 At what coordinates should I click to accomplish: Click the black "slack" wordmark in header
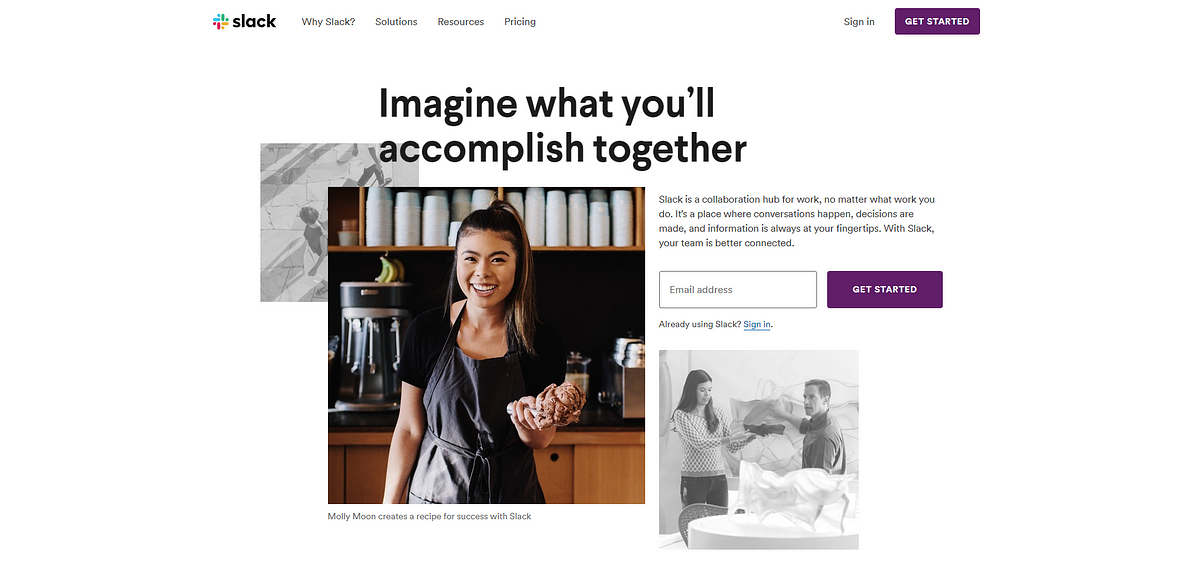coord(254,21)
